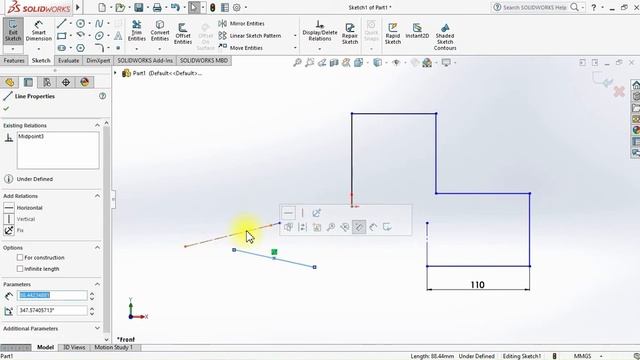This screenshot has height=360, width=640.
Task: Click Make Fixed icon in context toolbar
Action: coord(316,213)
